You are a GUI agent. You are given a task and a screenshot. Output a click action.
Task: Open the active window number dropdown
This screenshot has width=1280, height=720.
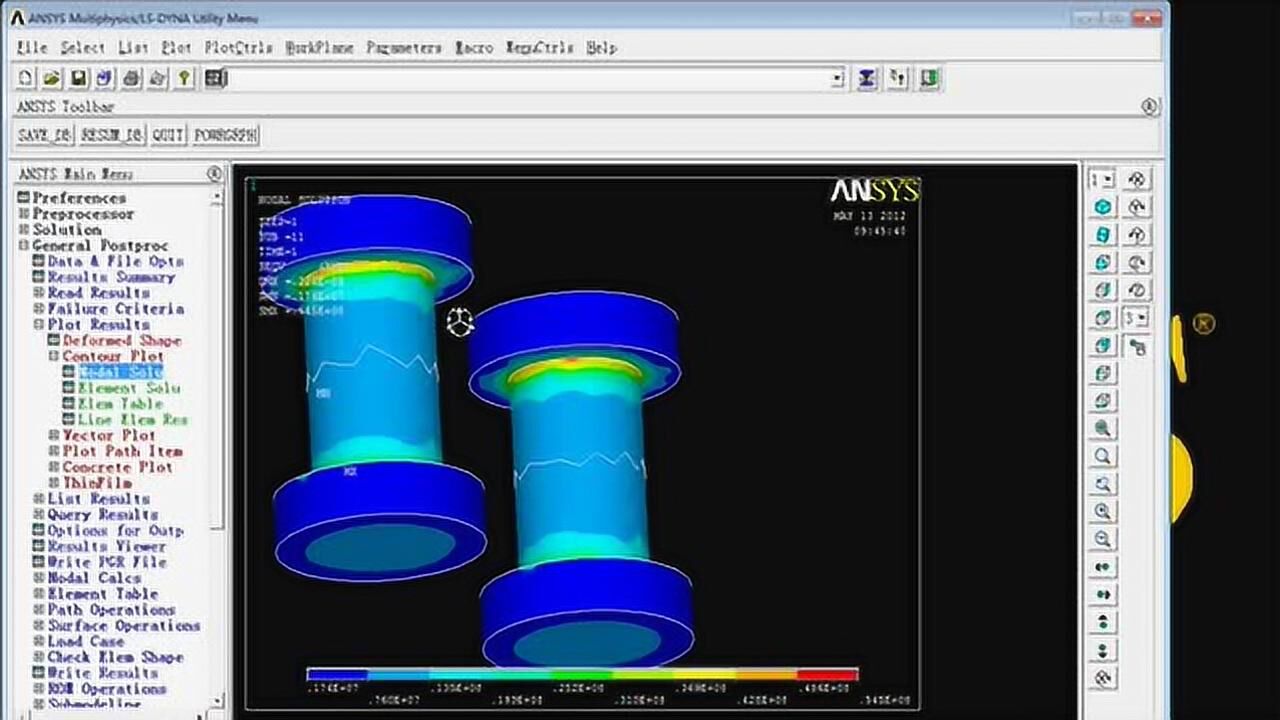coord(1102,180)
